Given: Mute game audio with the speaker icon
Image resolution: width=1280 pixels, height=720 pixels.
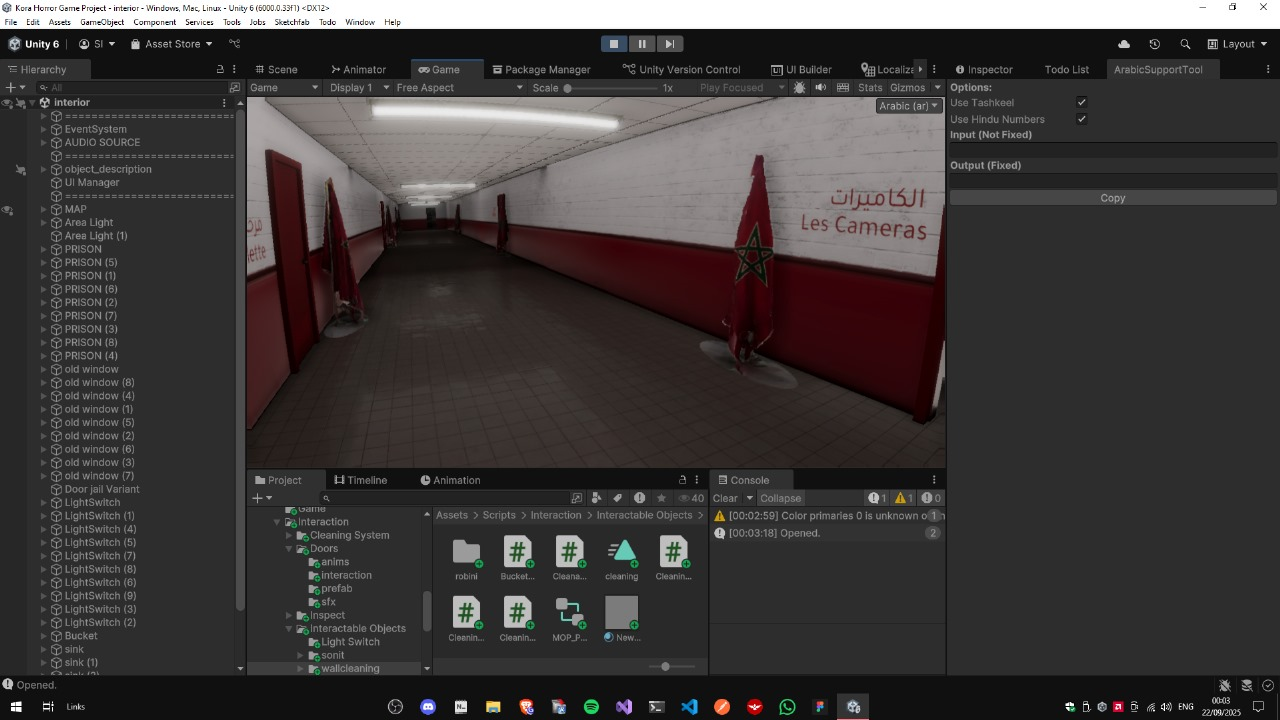Looking at the screenshot, I should click(821, 88).
